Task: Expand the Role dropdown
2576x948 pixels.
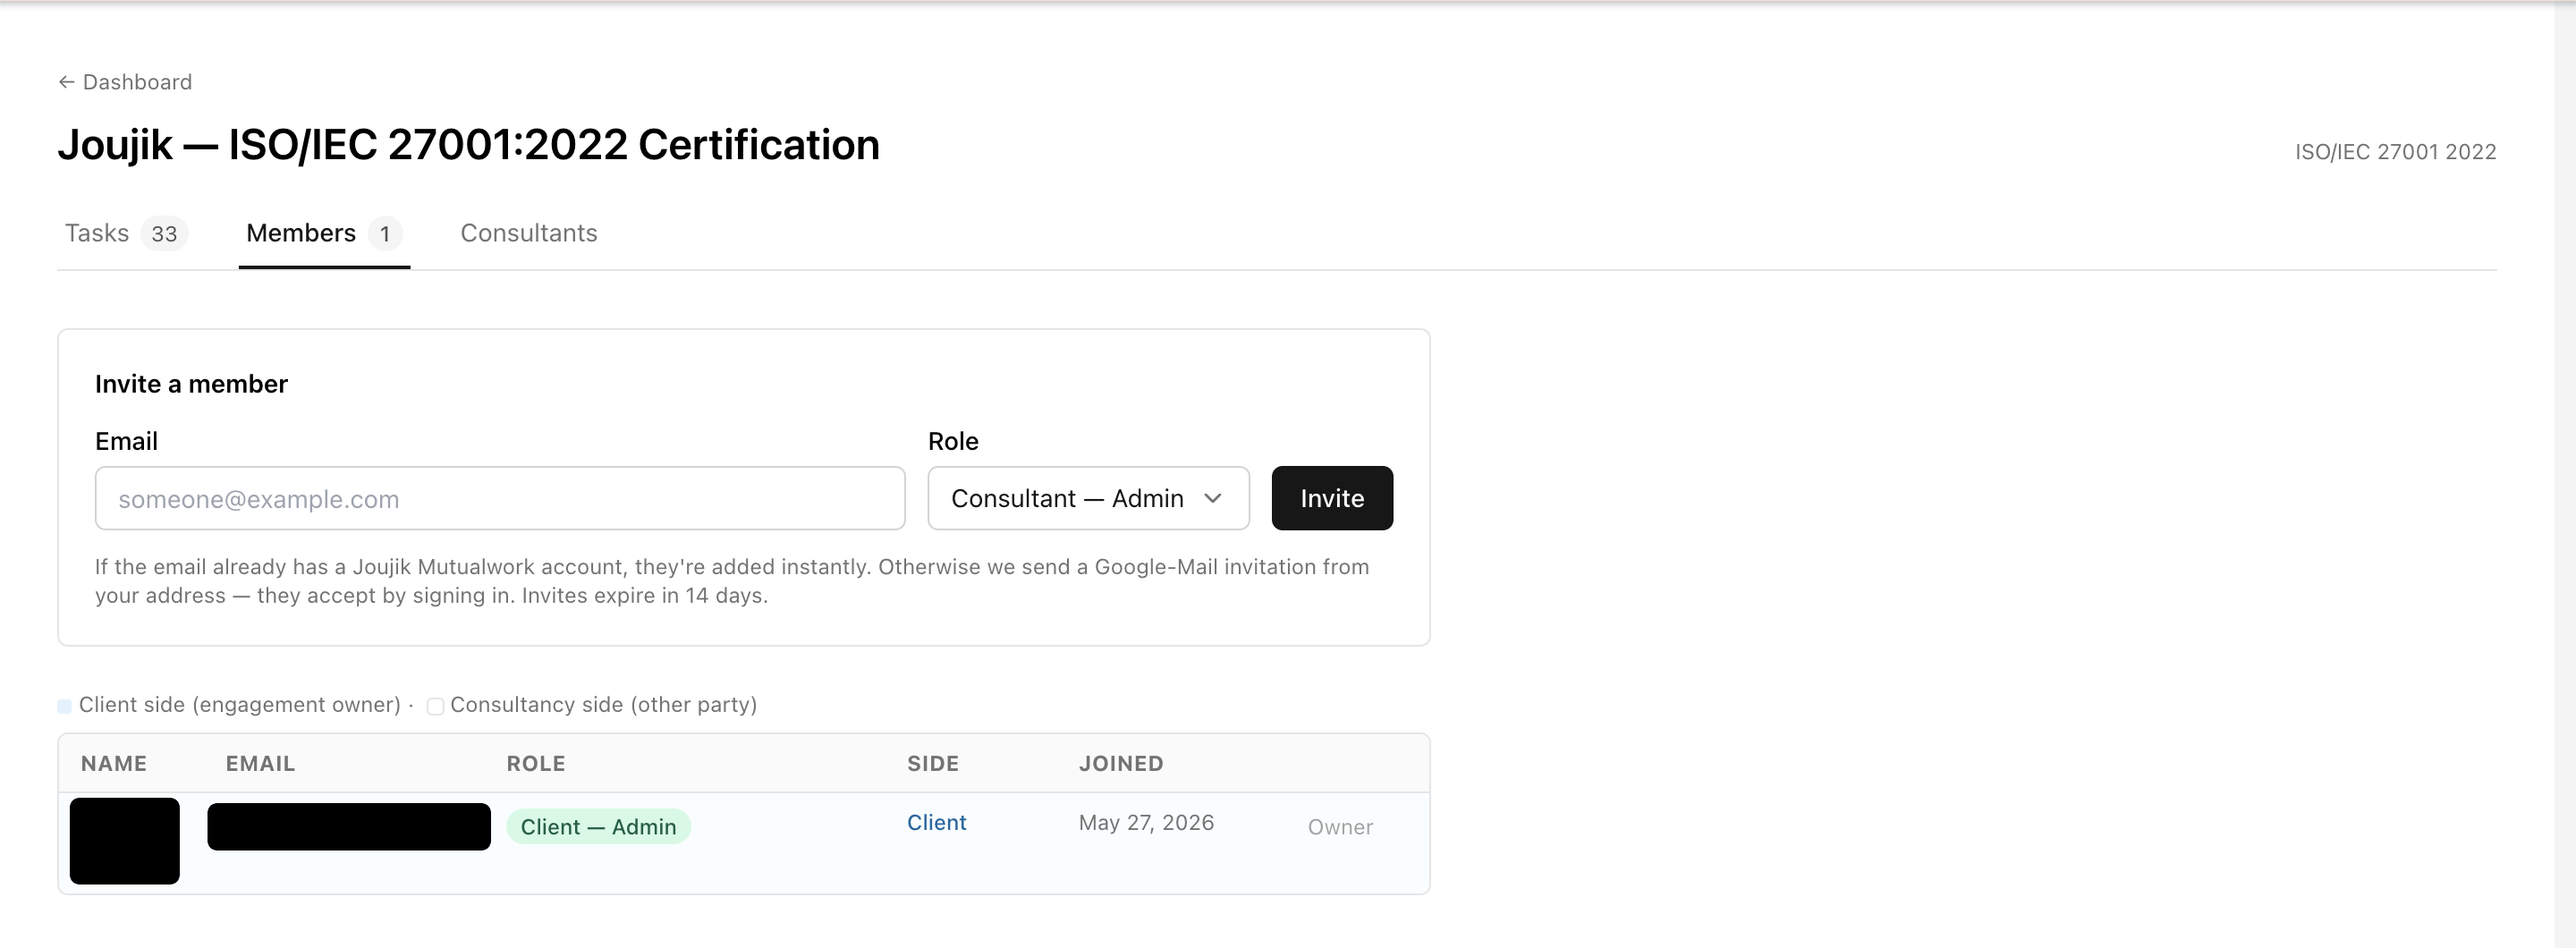Action: [1088, 498]
